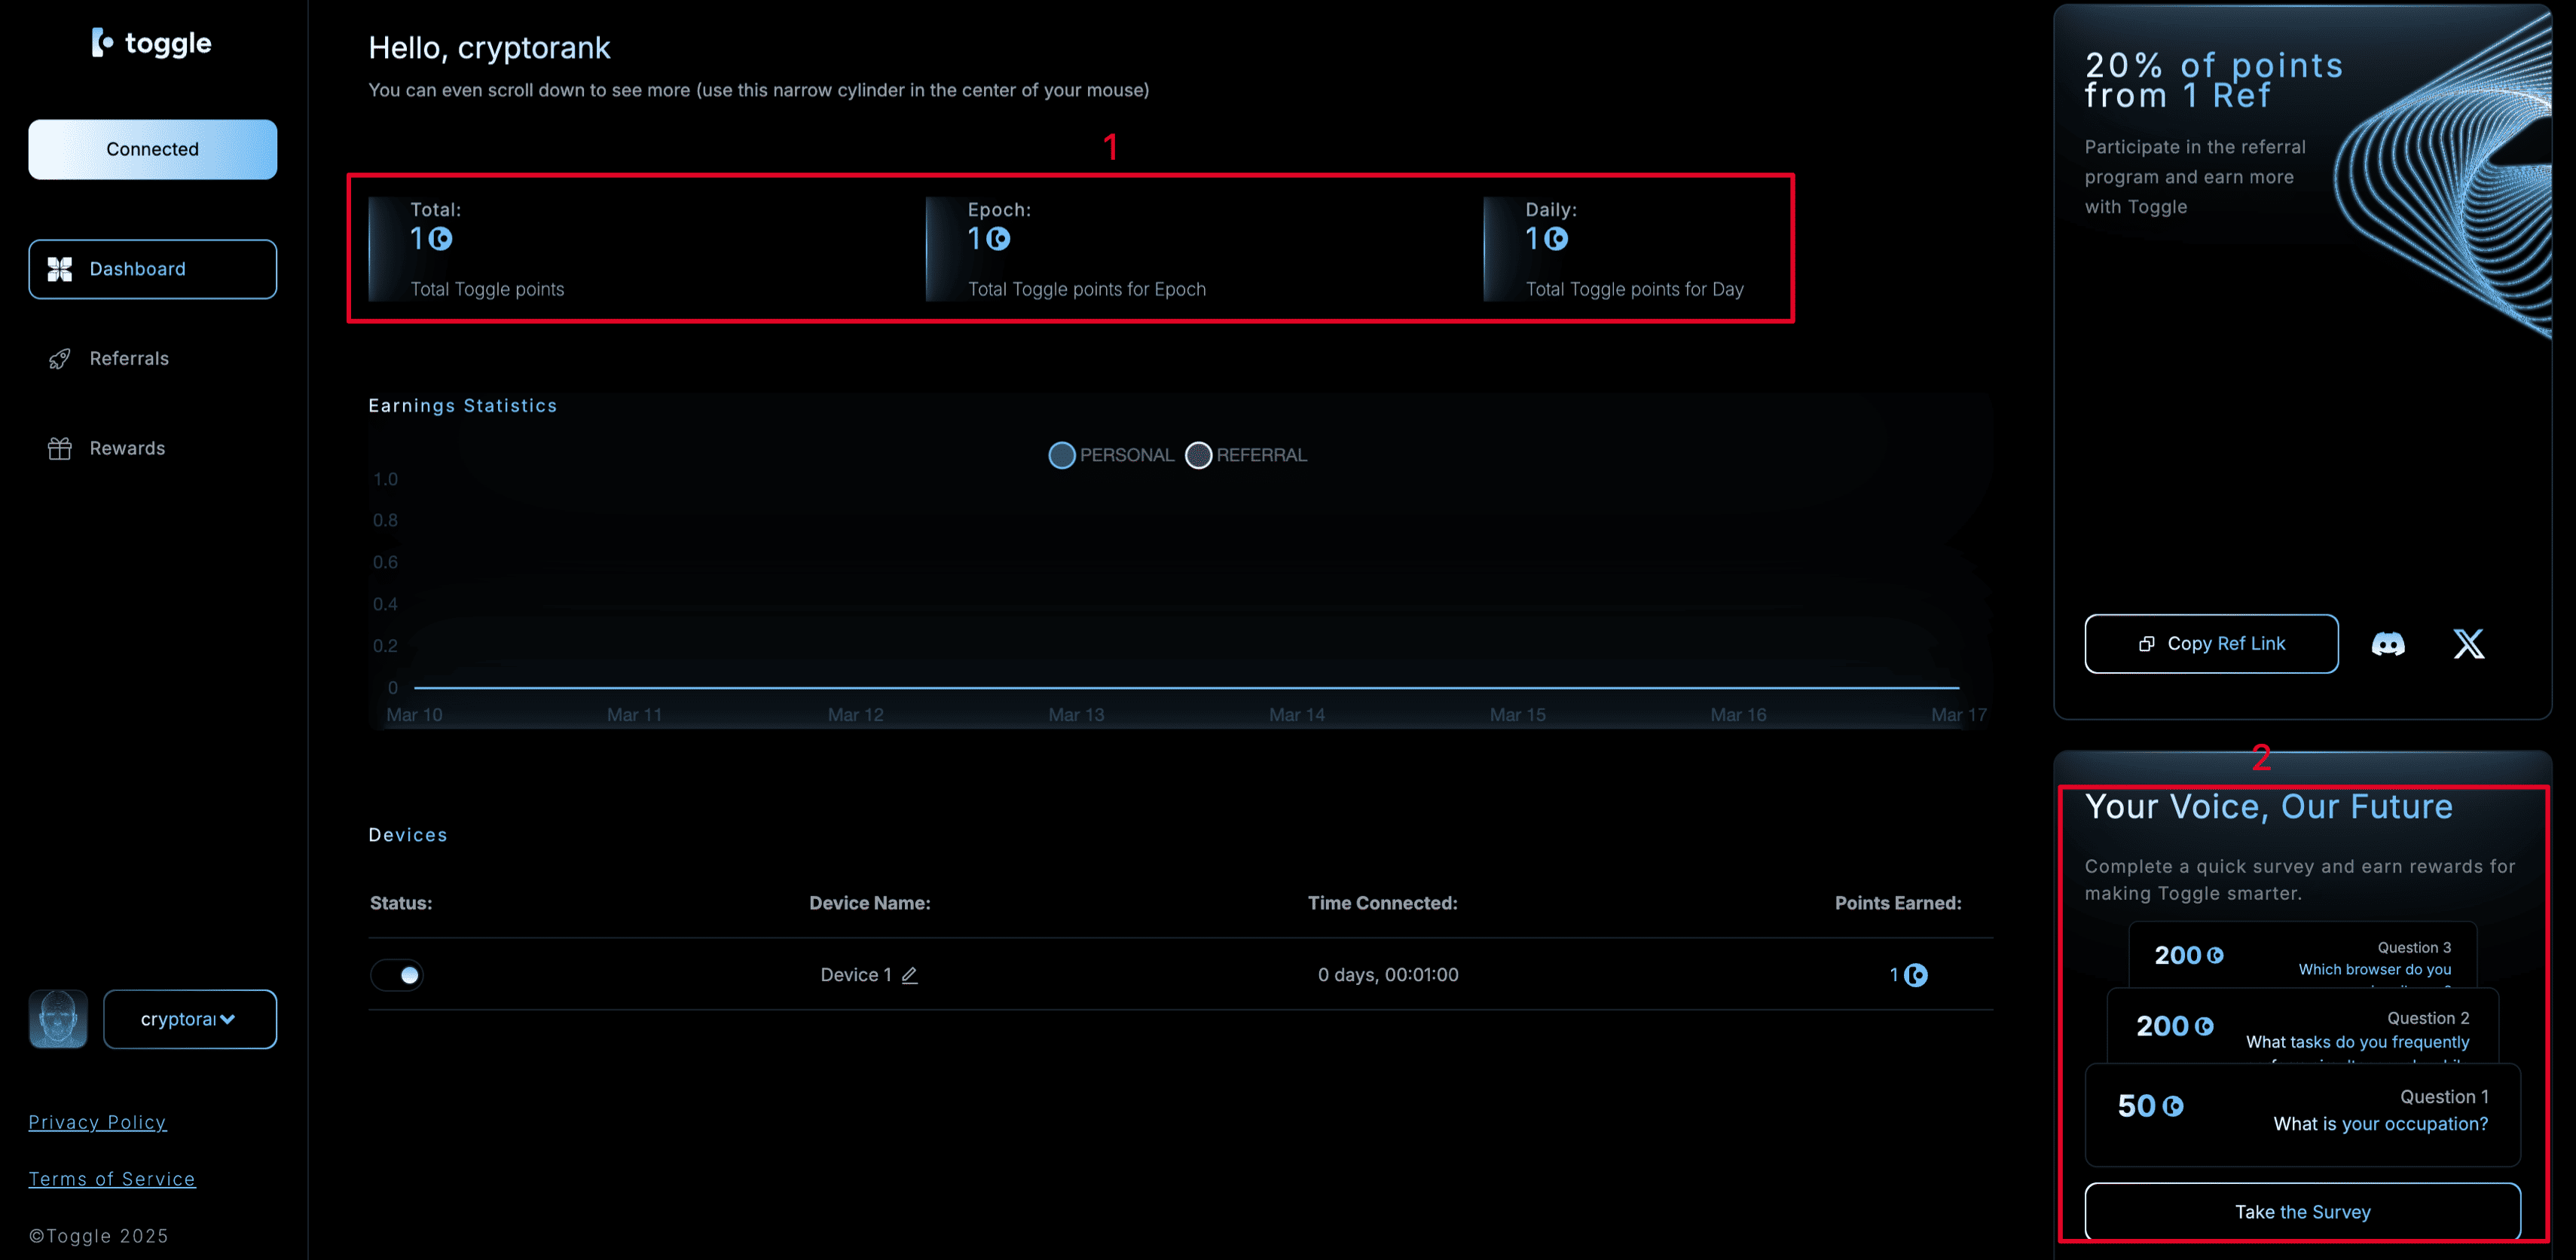Click the 'Time Connected:' column header
Viewport: 2576px width, 1260px height.
1382,903
